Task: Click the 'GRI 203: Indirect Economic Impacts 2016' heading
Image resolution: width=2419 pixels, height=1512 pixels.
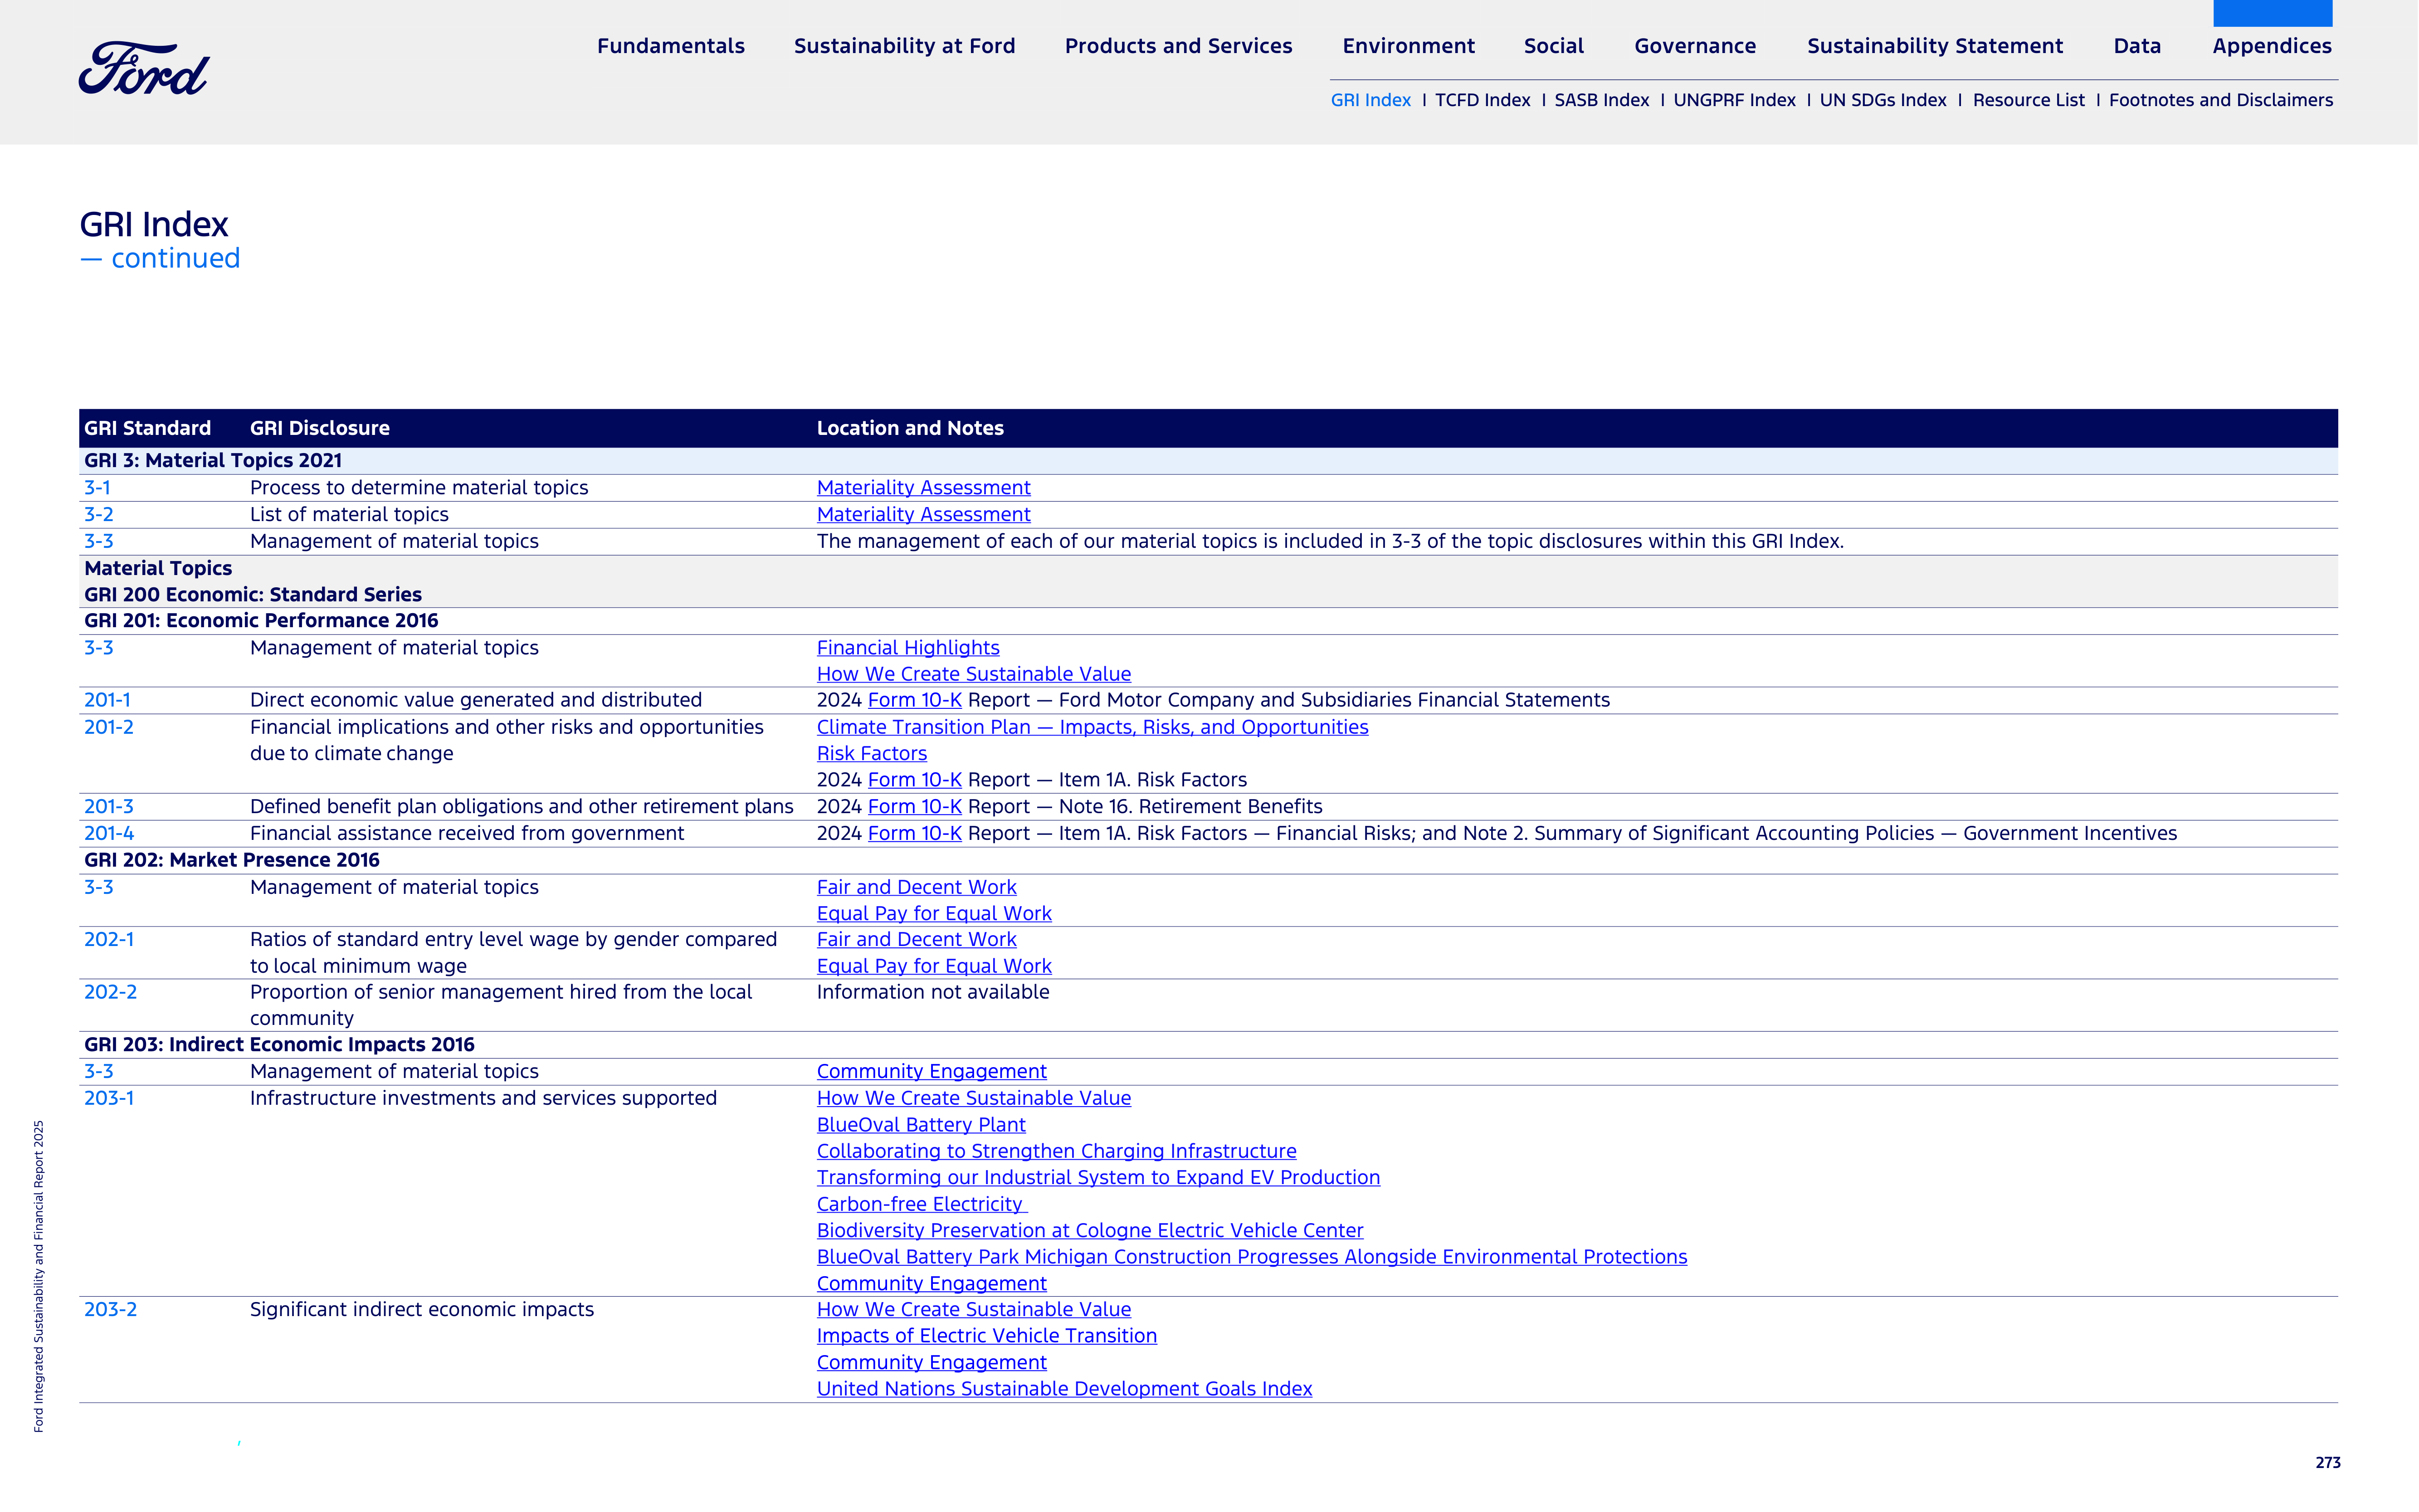Action: tap(279, 1045)
